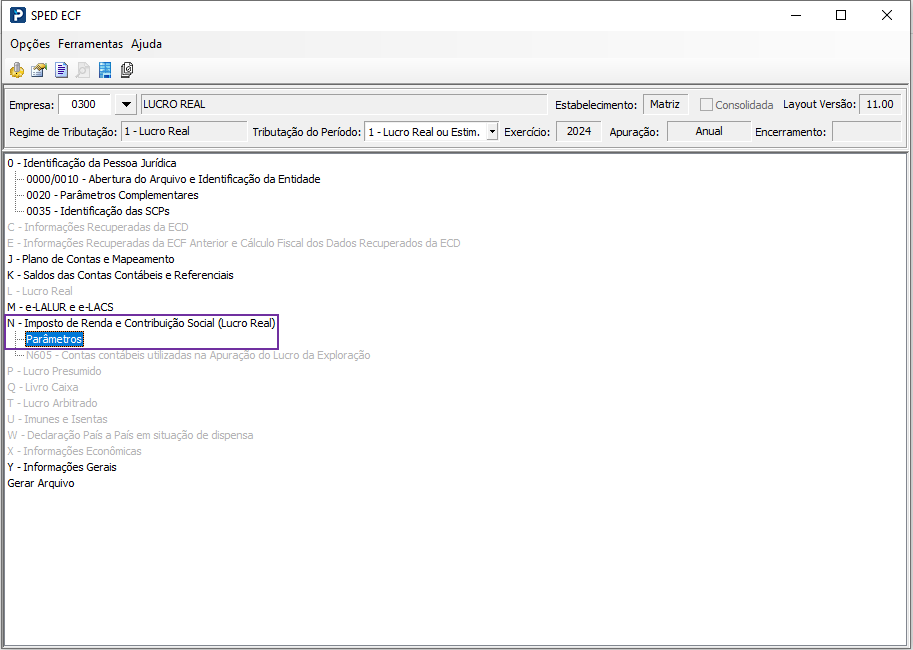This screenshot has height=650, width=913.
Task: Select L - Lucro Real tree node
Action: click(40, 291)
